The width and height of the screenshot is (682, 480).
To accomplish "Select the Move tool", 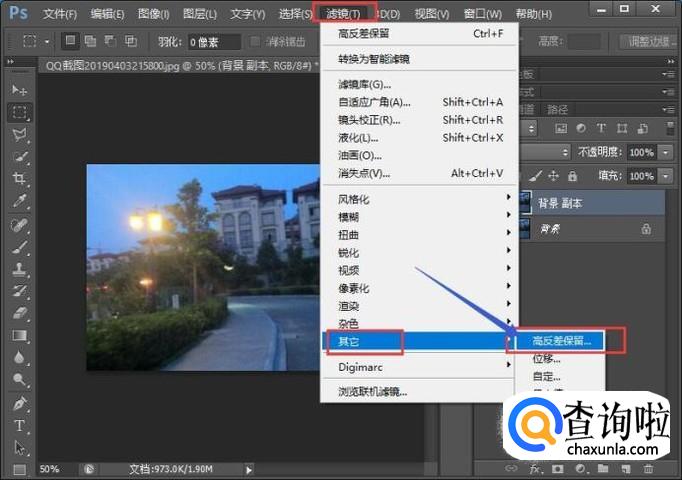I will click(x=19, y=90).
